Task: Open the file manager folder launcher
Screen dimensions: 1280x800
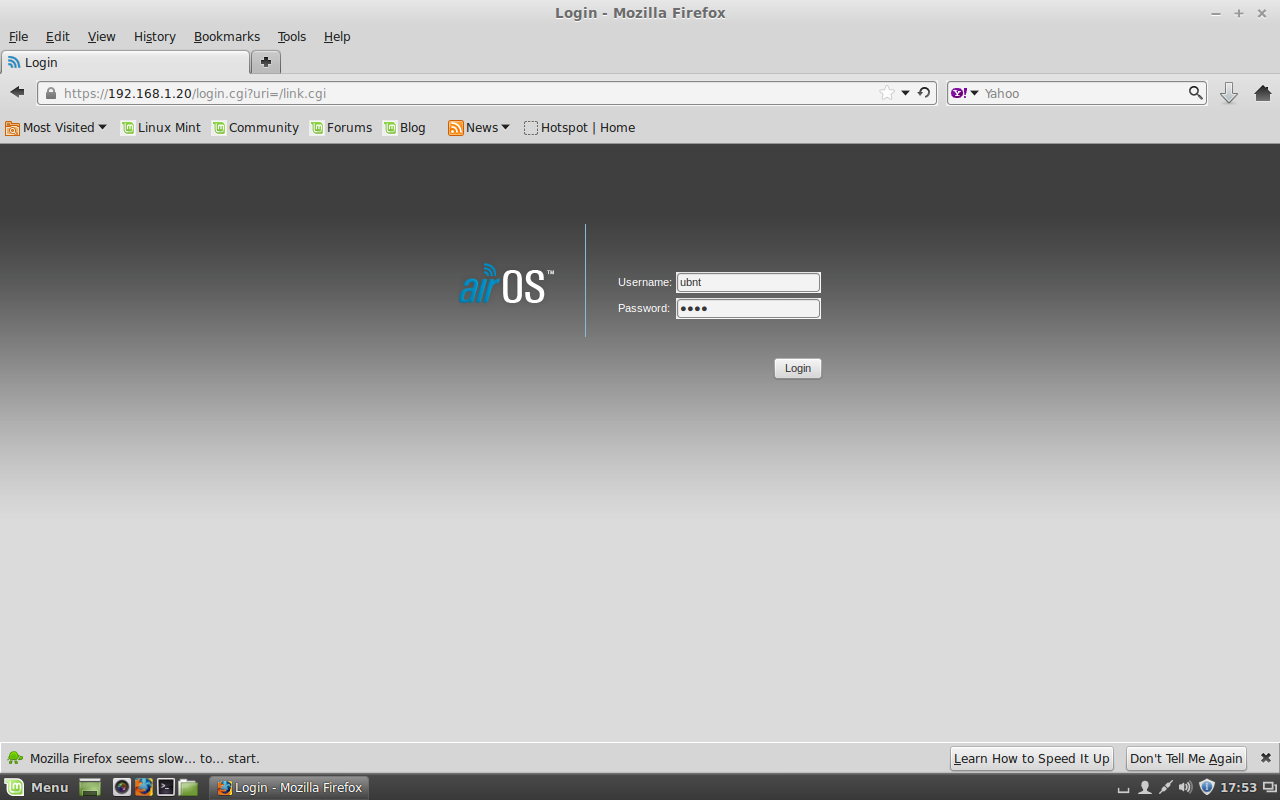Action: point(188,787)
